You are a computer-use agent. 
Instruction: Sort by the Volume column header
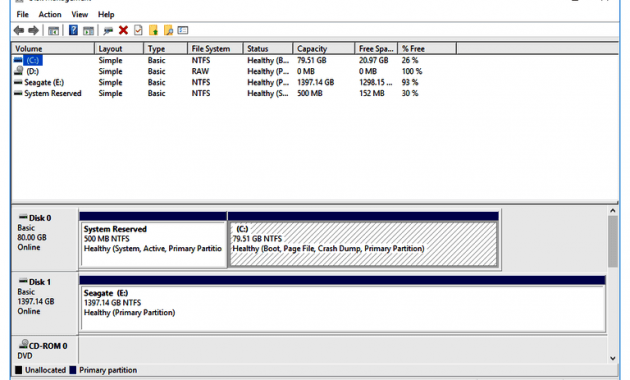tap(53, 49)
